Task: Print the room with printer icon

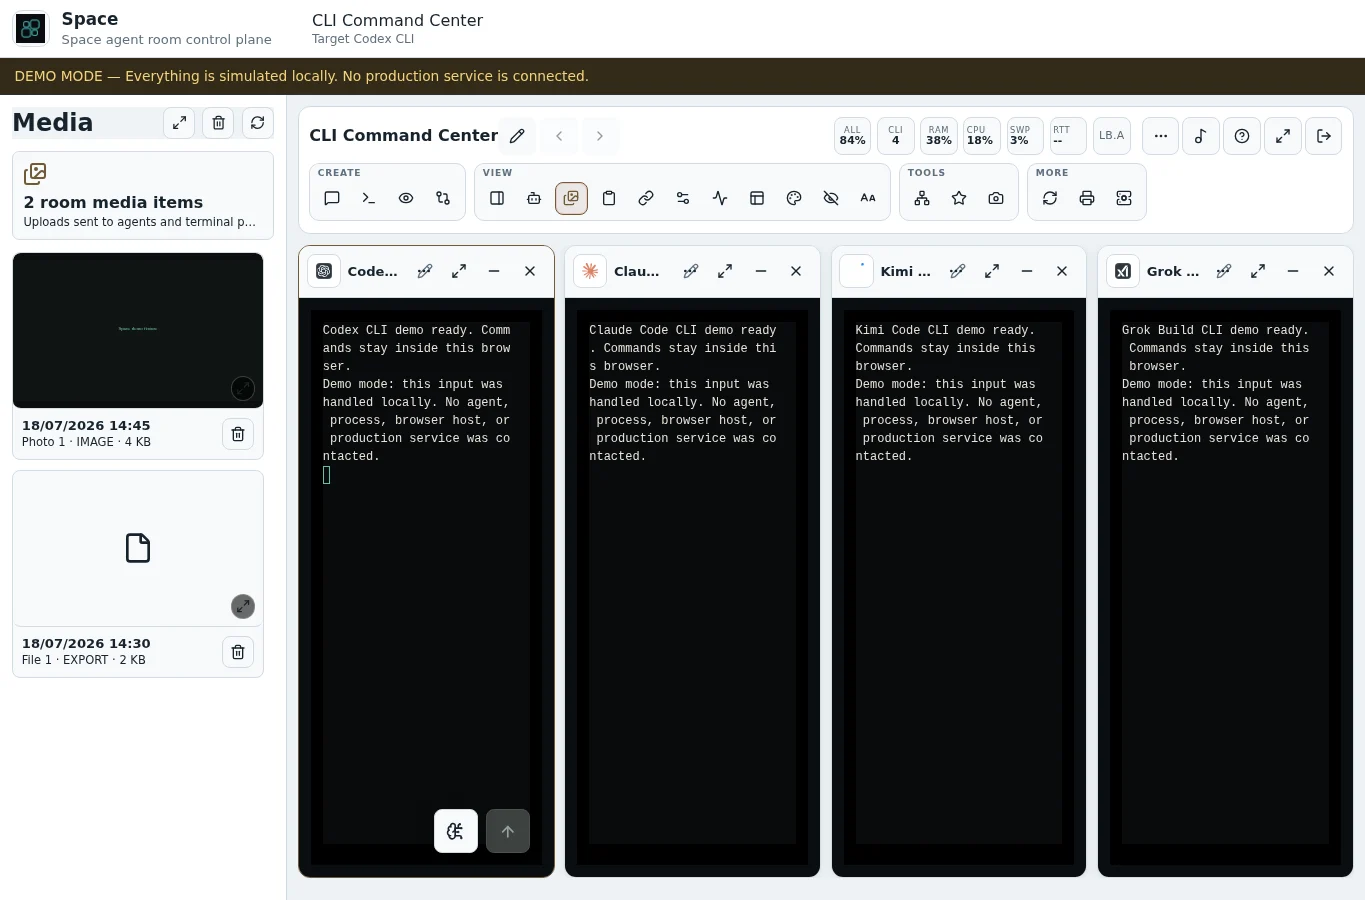Action: click(1087, 198)
